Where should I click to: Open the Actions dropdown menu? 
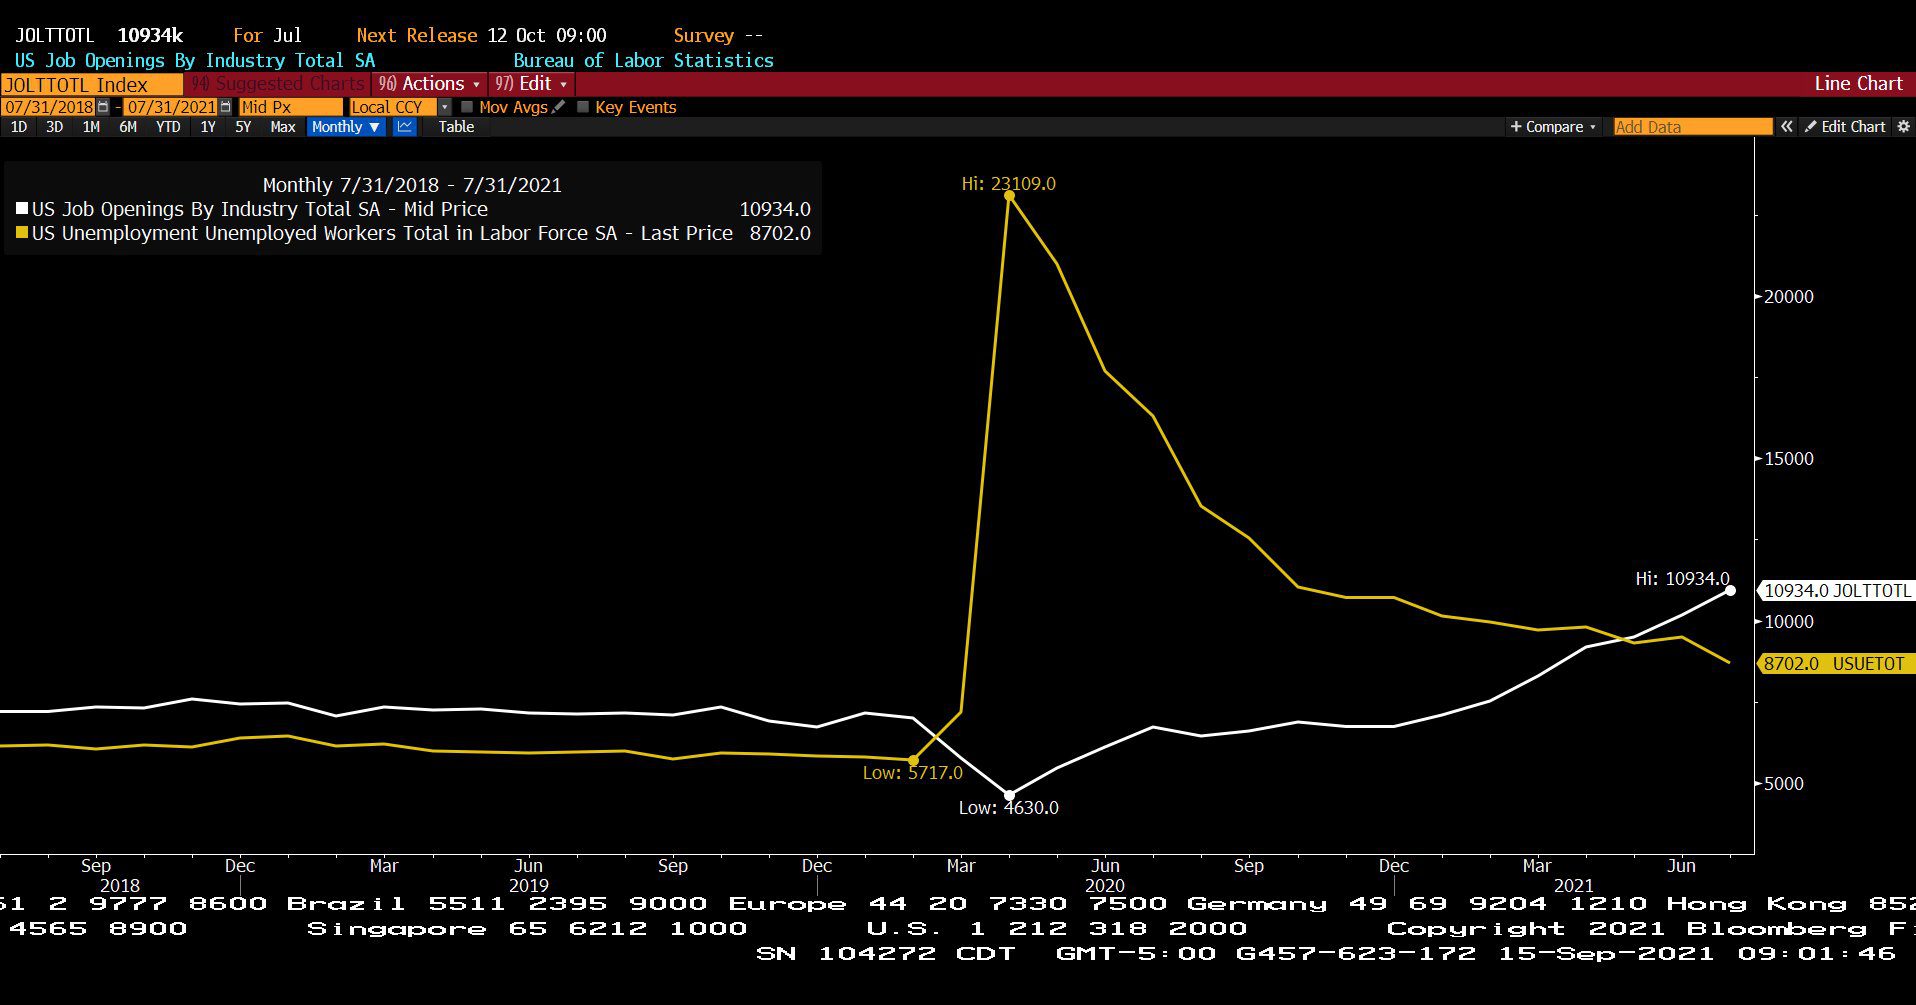pyautogui.click(x=429, y=84)
